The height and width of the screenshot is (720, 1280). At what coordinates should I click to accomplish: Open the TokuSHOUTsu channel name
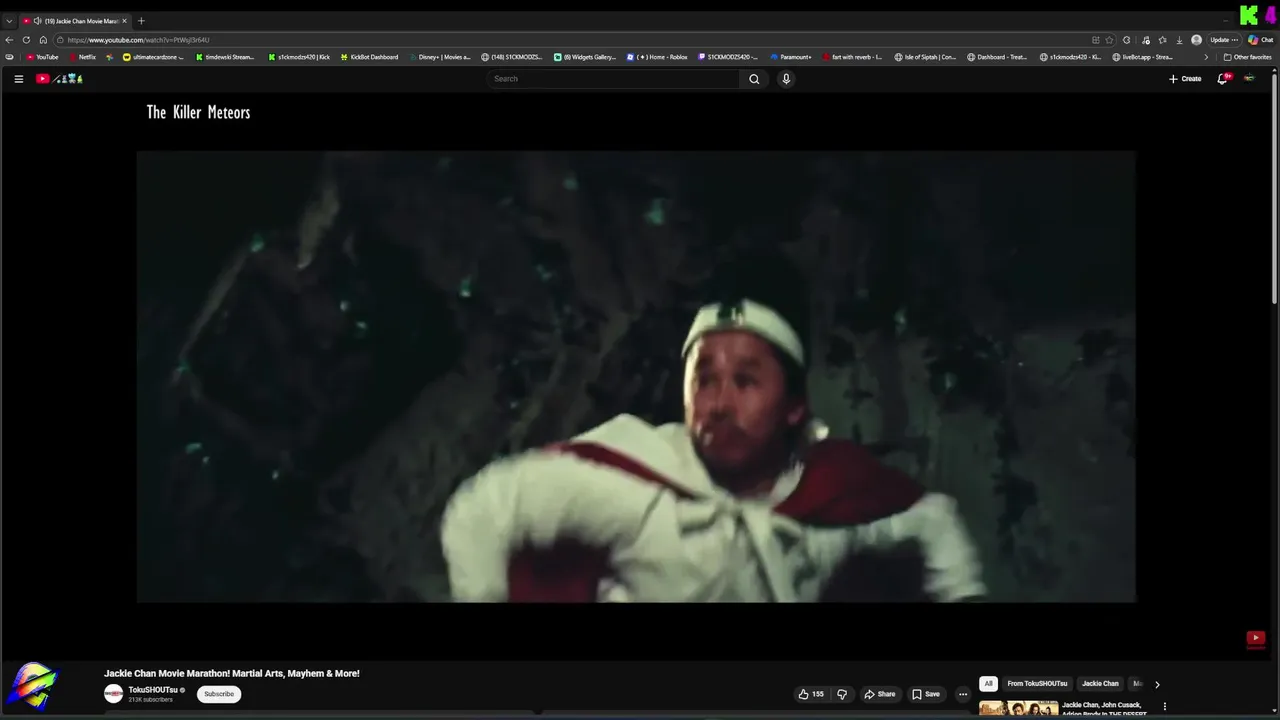click(153, 690)
